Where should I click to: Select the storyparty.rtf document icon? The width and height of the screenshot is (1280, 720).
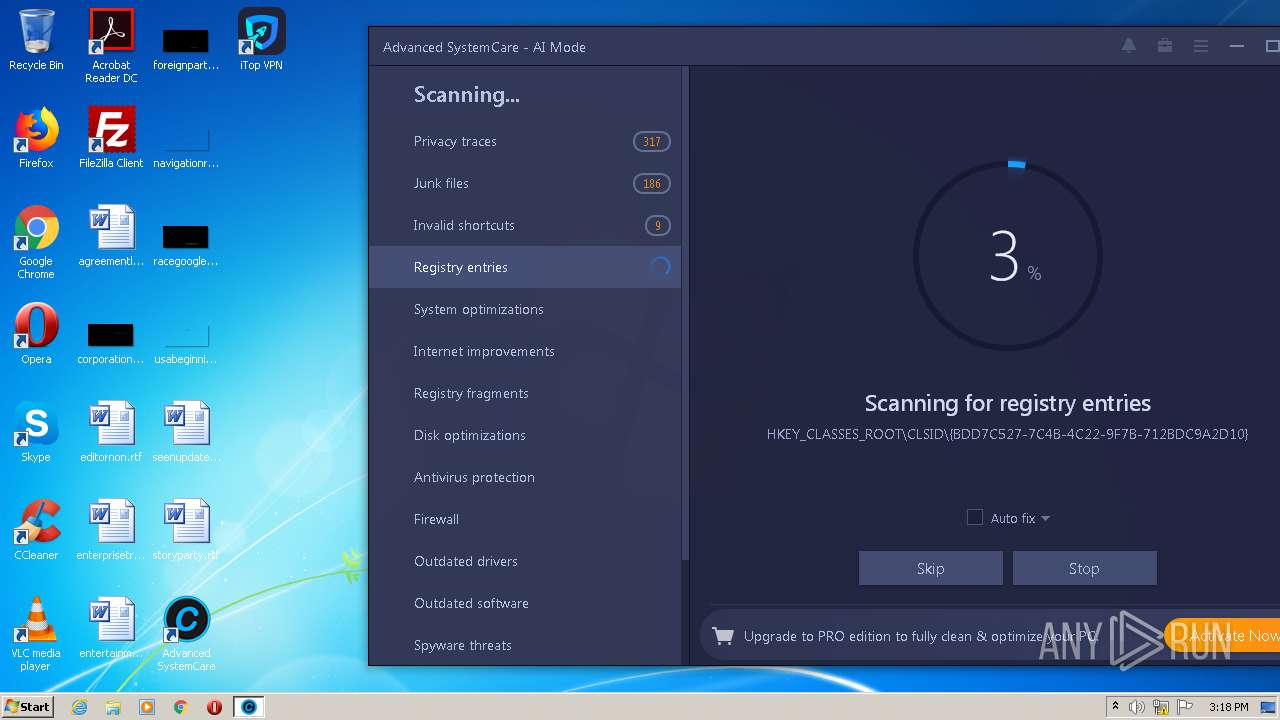186,530
